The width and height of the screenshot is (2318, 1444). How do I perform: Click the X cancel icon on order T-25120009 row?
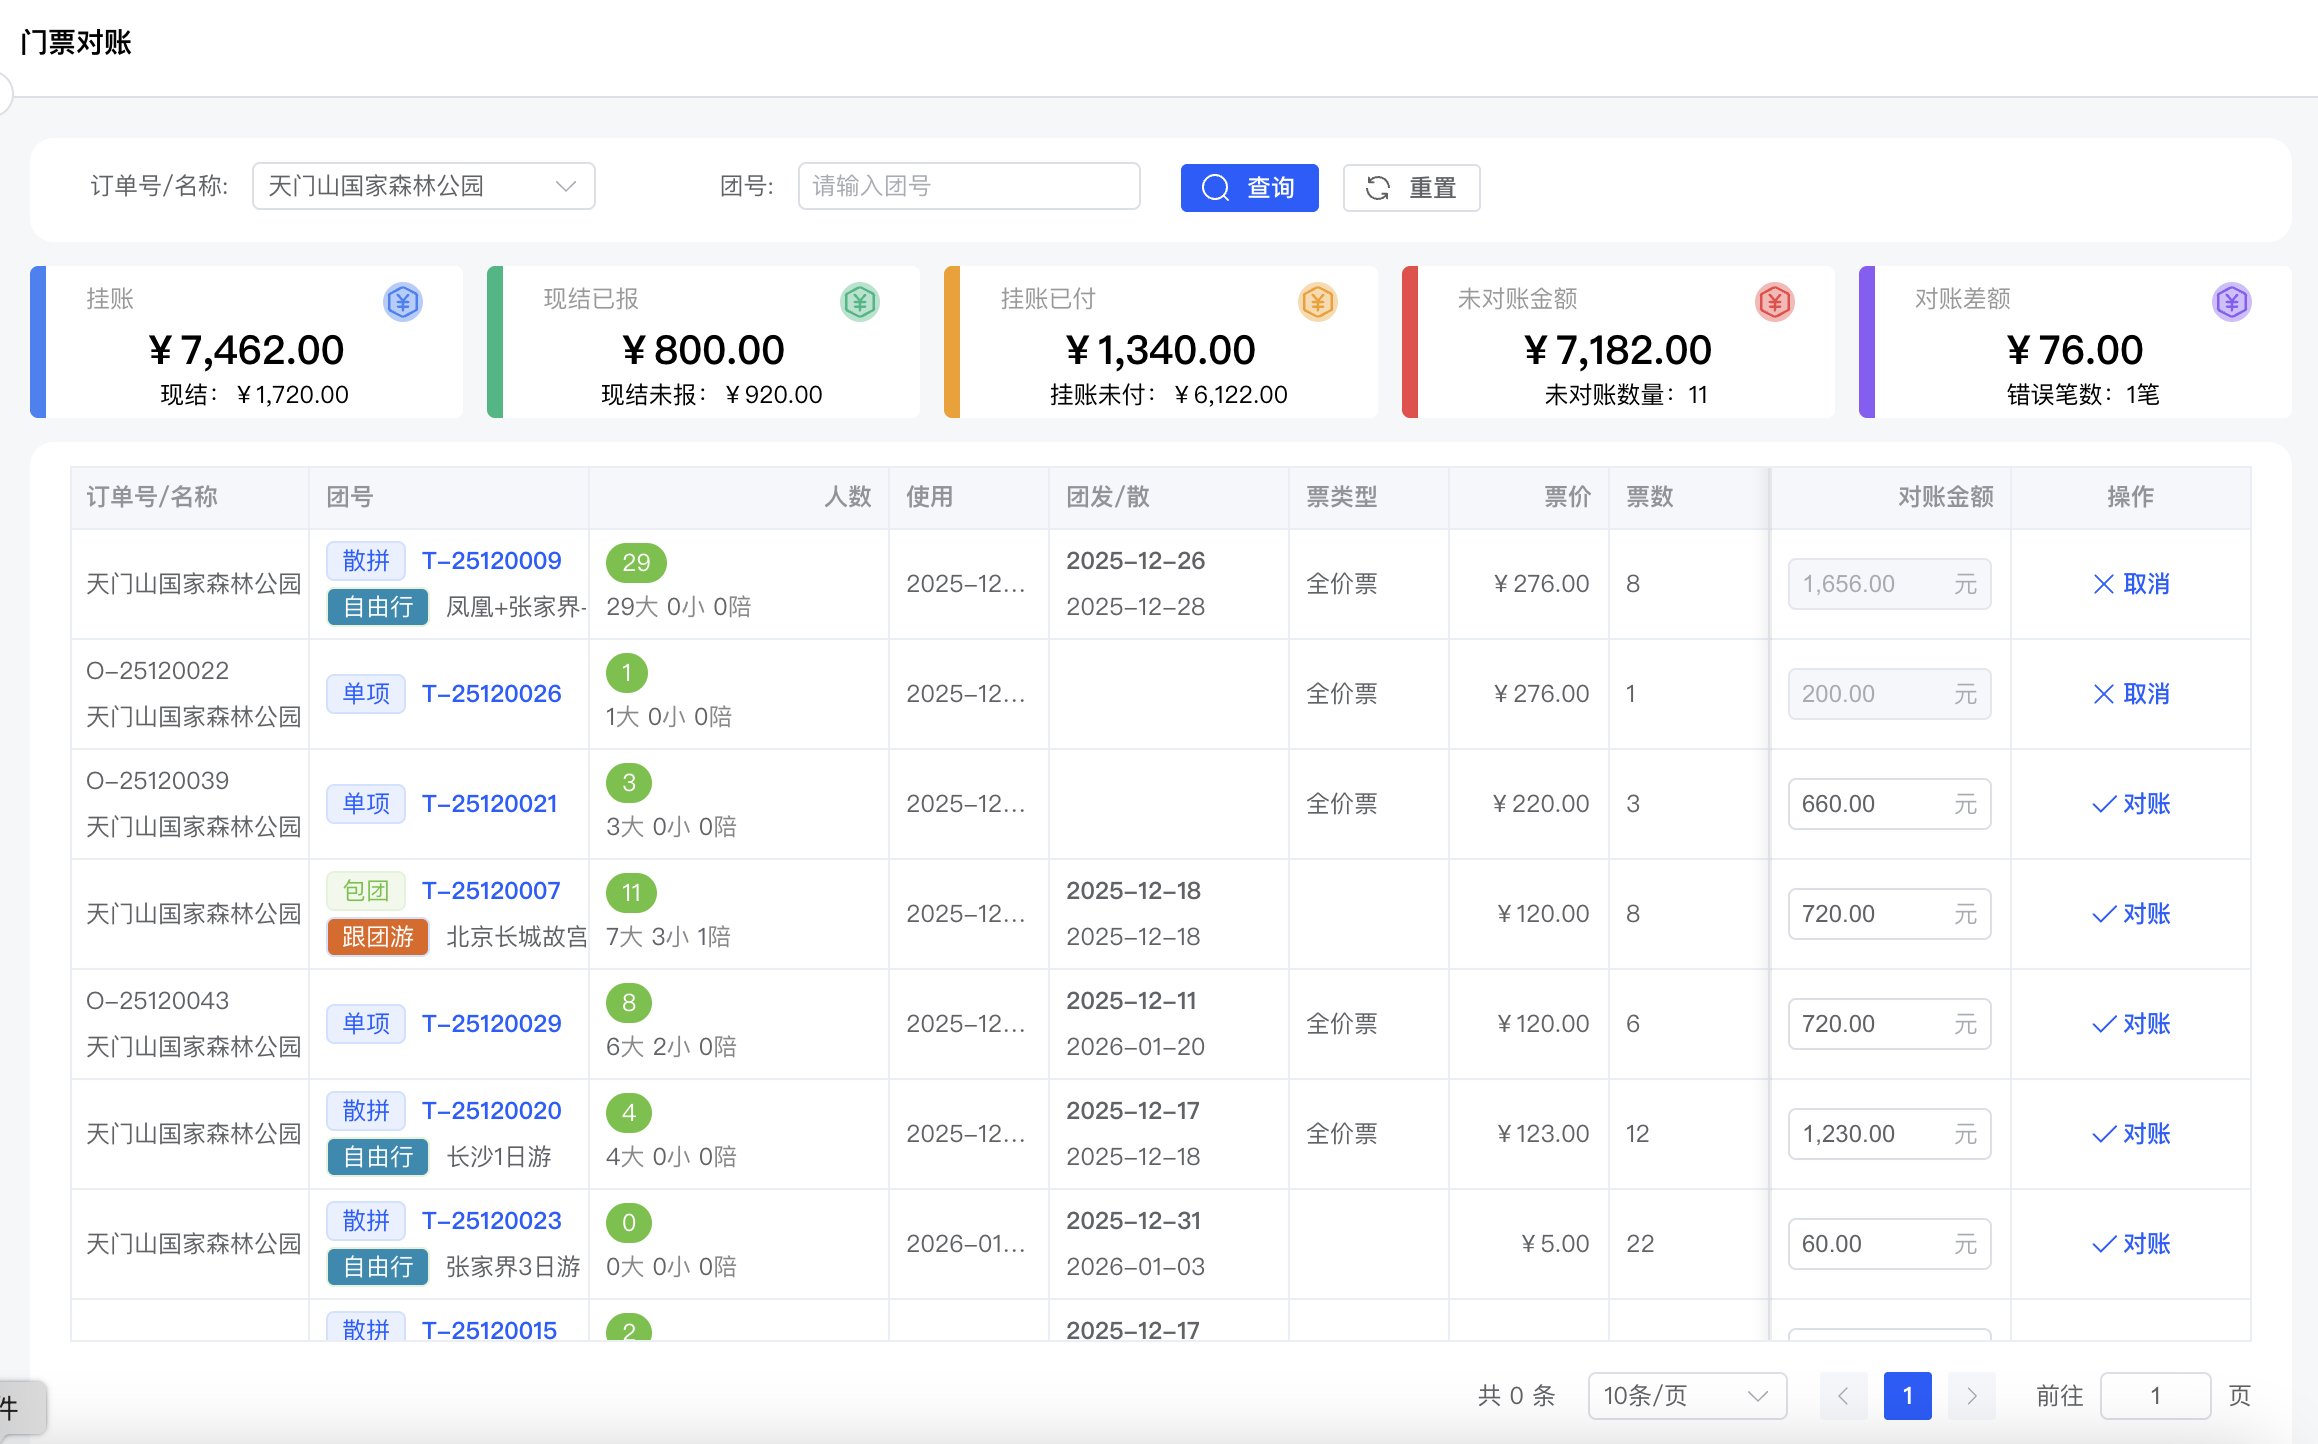pos(2102,584)
